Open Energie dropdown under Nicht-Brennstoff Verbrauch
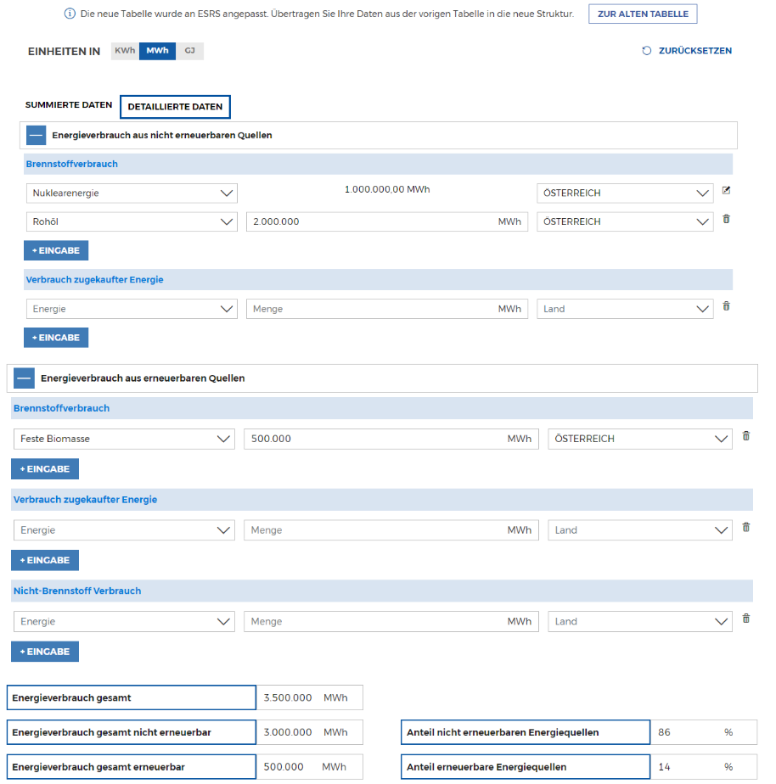This screenshot has height=784, width=776. (124, 622)
